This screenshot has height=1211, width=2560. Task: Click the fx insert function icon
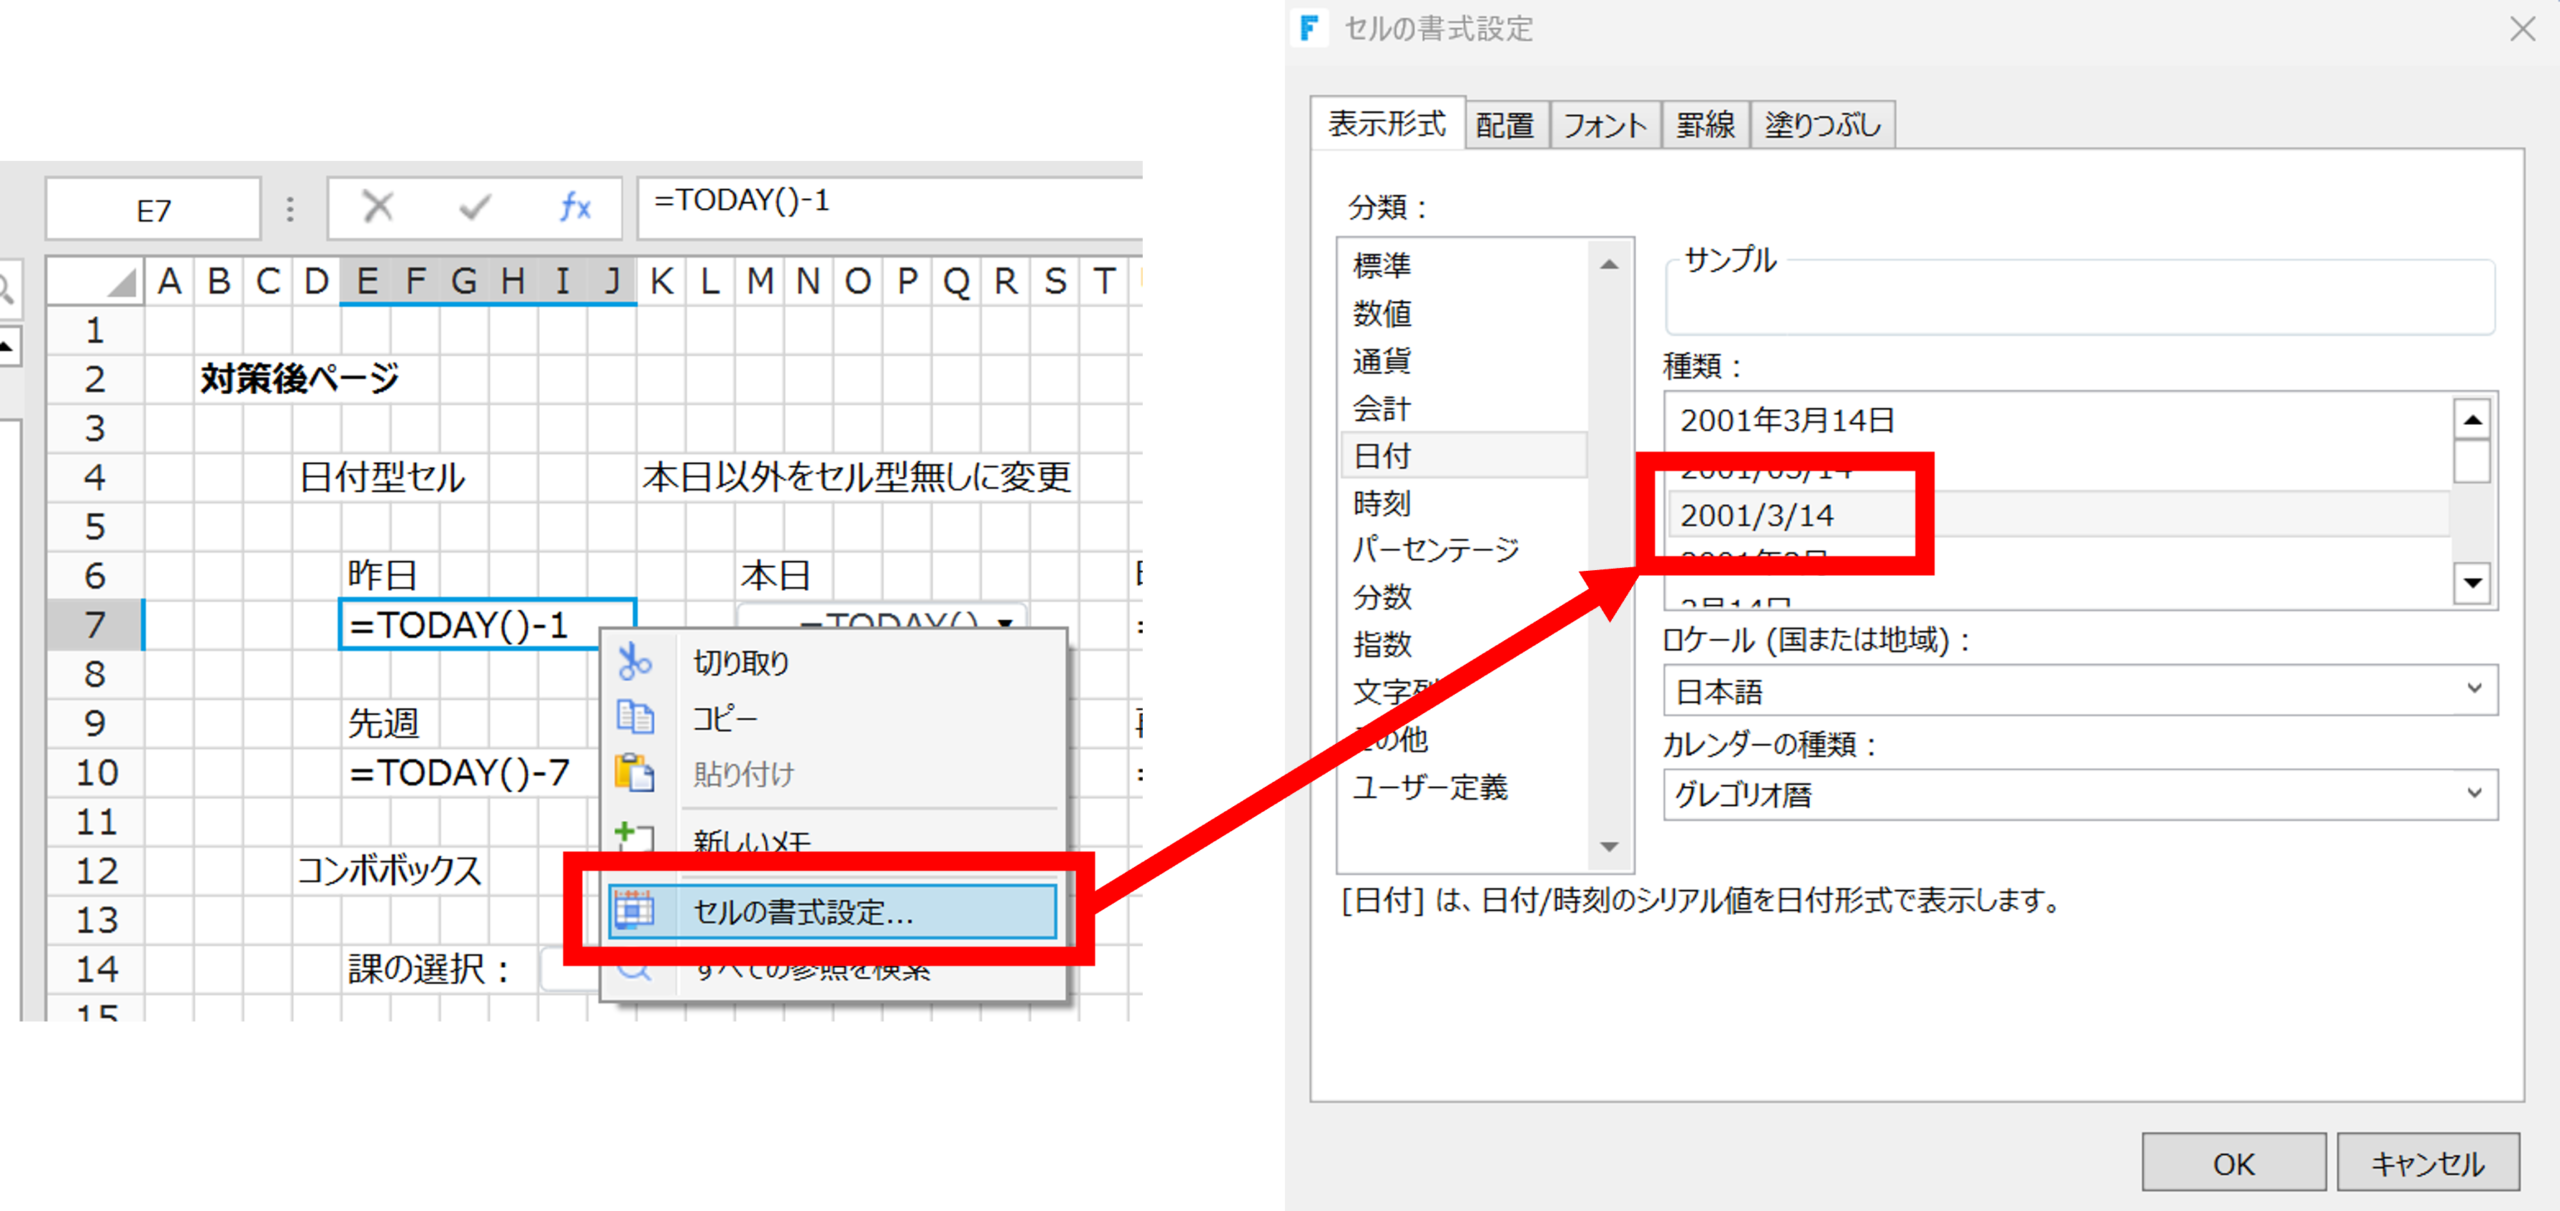[575, 207]
